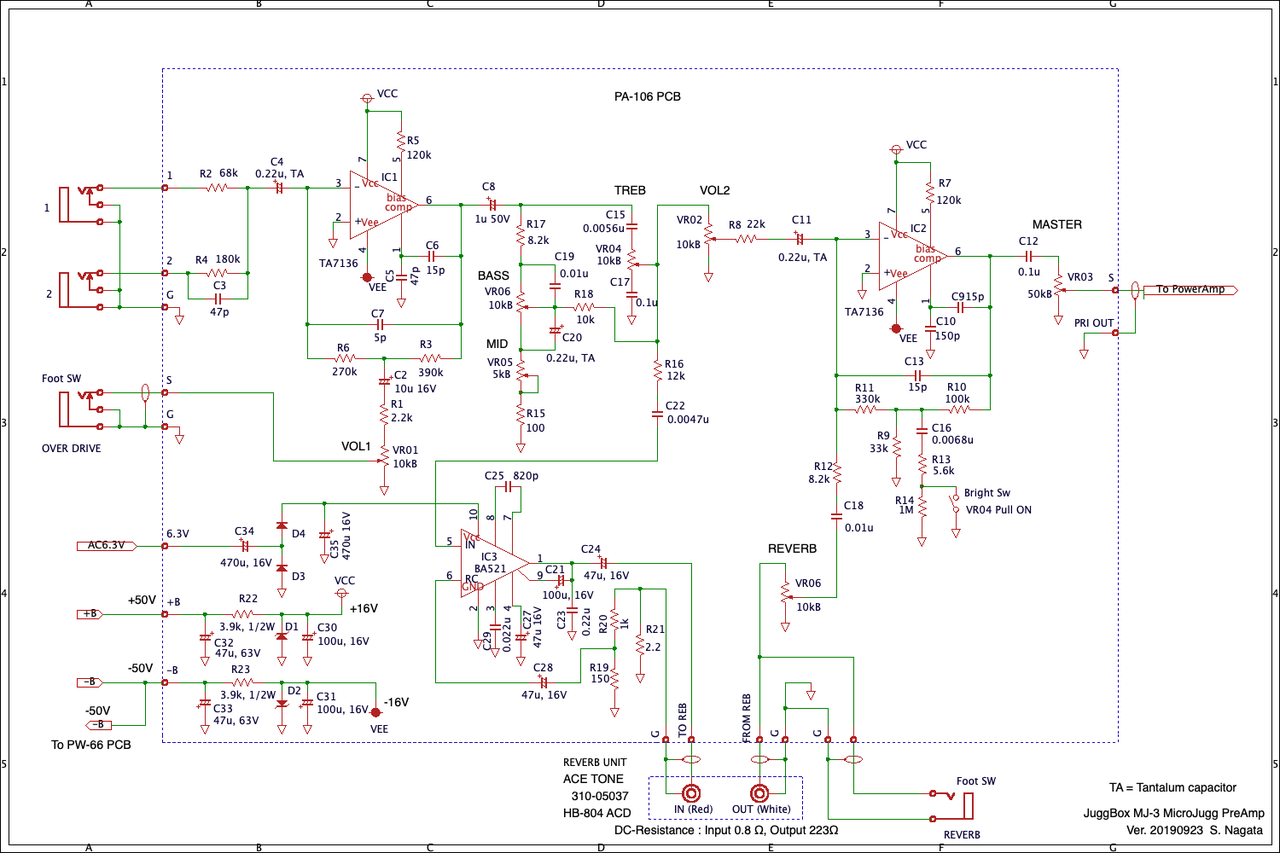Select the R11 330k resistor label

pyautogui.click(x=866, y=393)
